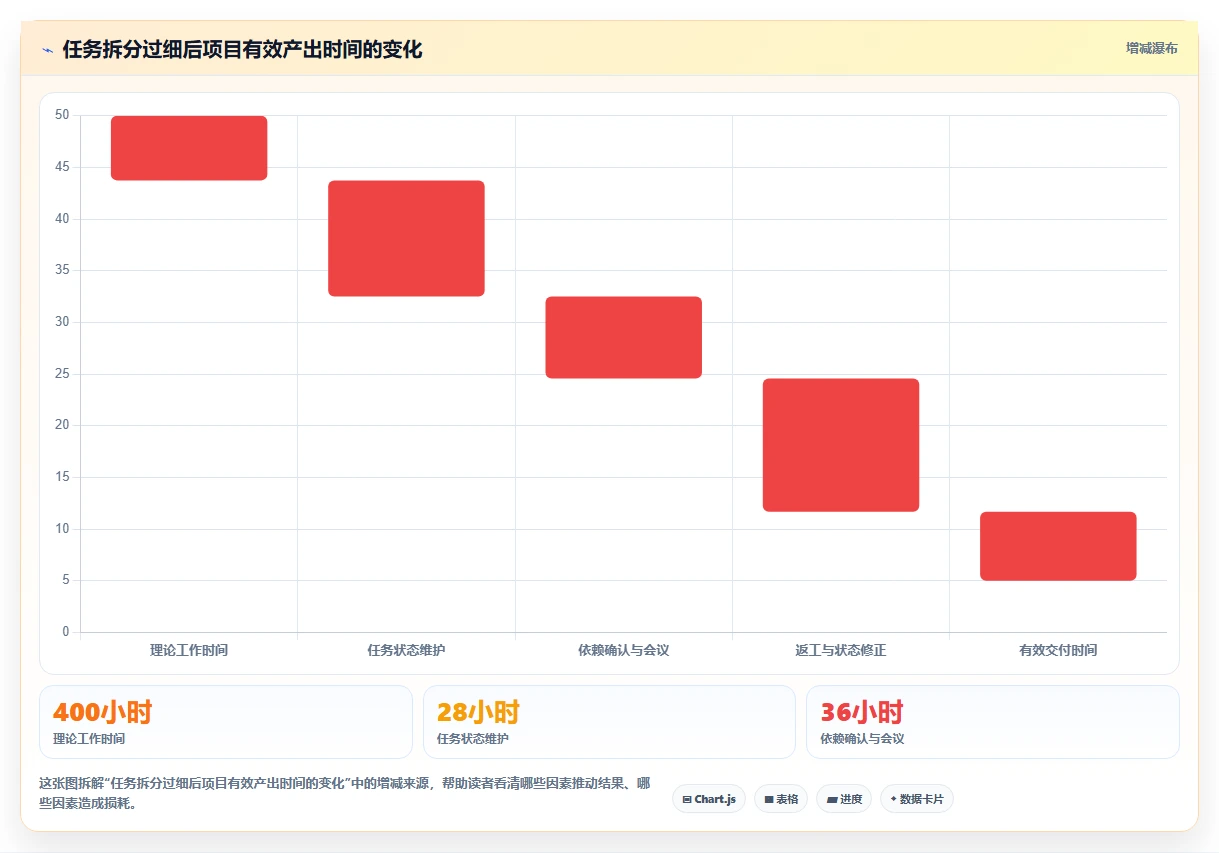
Task: Click the Chart.js tag chip
Action: coord(709,799)
